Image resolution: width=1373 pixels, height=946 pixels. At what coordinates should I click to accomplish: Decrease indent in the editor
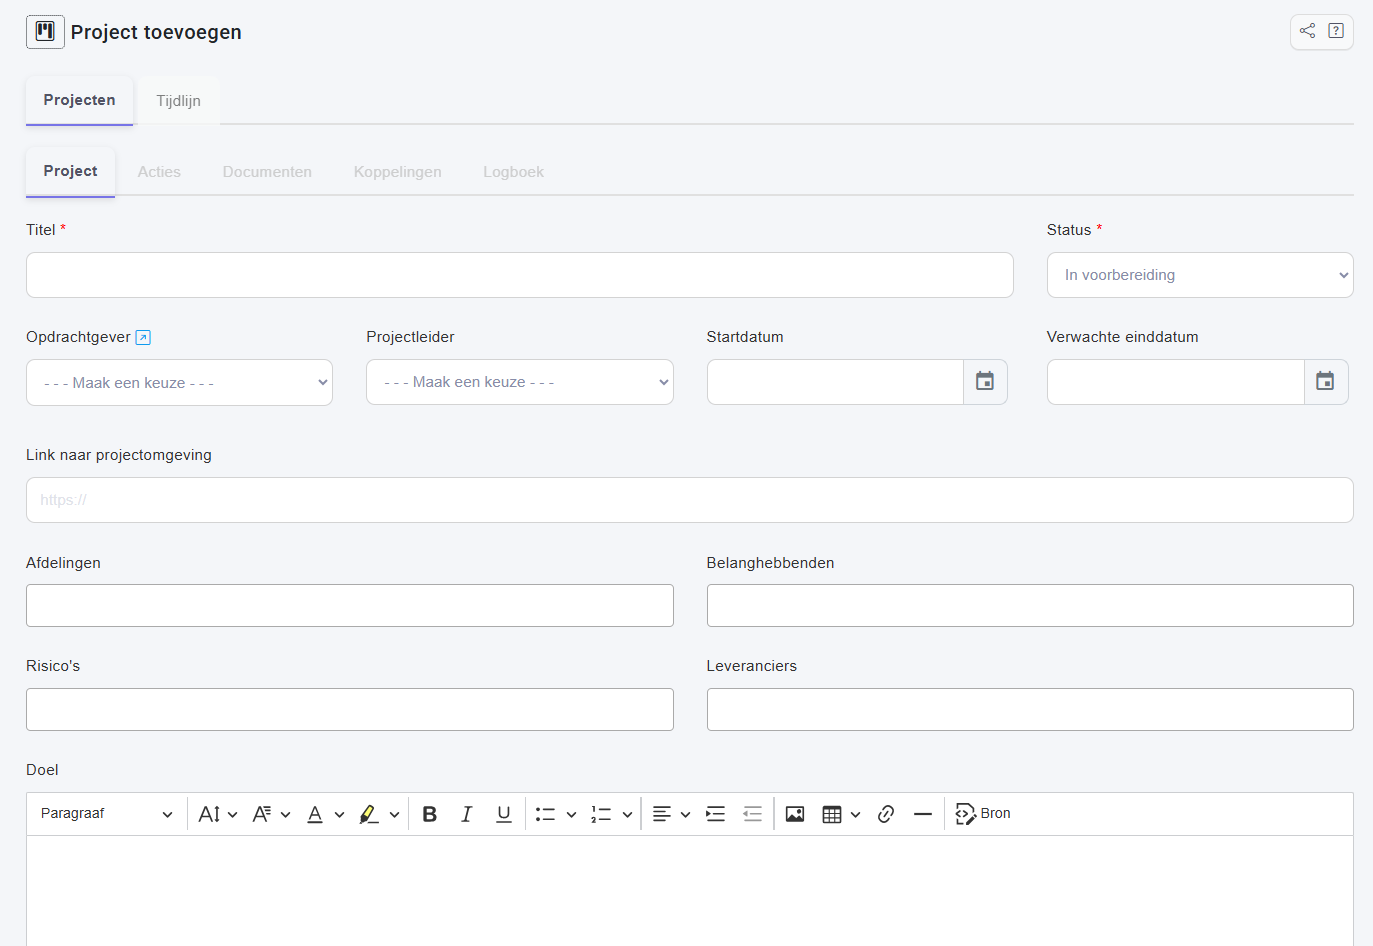[753, 814]
